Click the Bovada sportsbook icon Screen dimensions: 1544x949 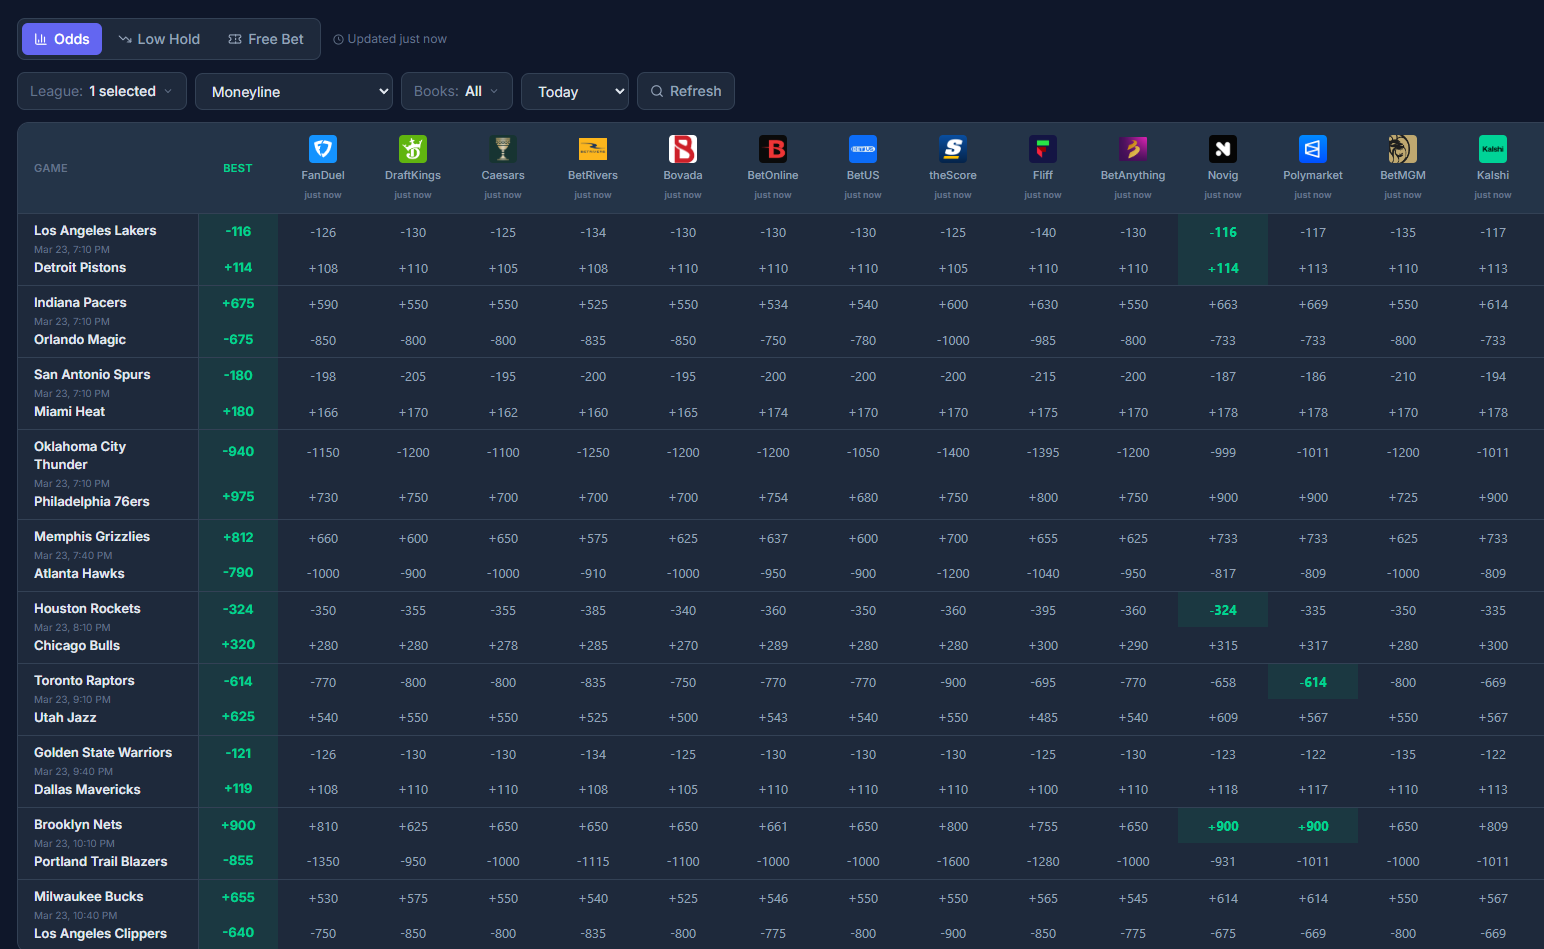click(x=683, y=149)
